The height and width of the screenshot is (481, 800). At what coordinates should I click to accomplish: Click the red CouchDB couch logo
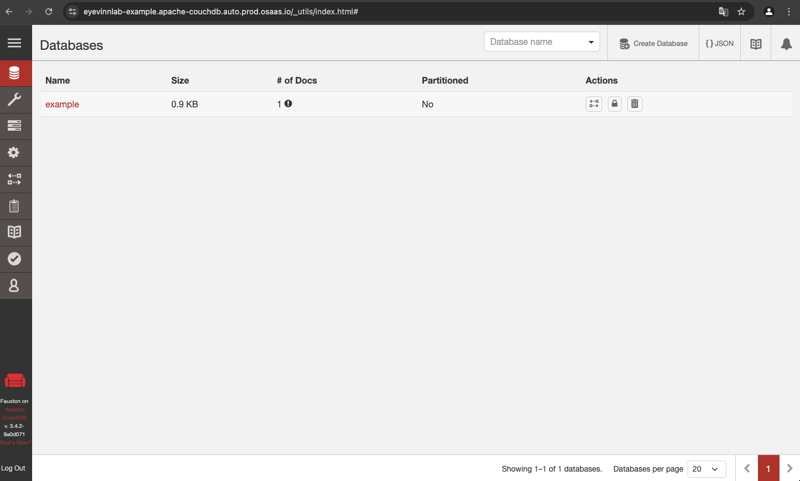pyautogui.click(x=15, y=381)
